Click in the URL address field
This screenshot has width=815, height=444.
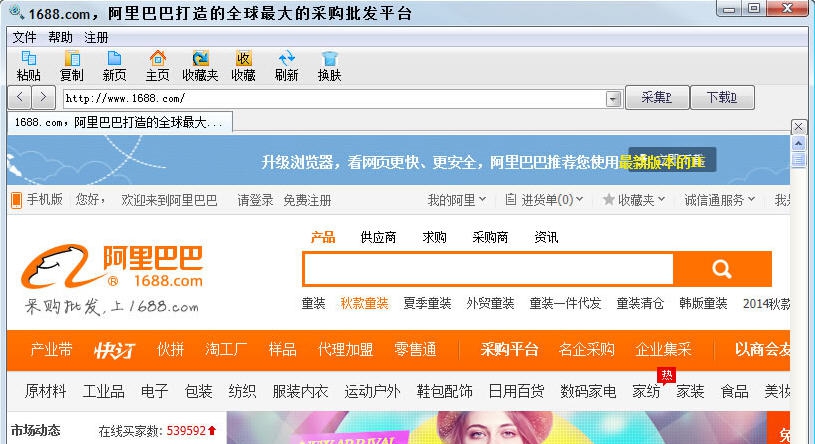click(x=334, y=98)
